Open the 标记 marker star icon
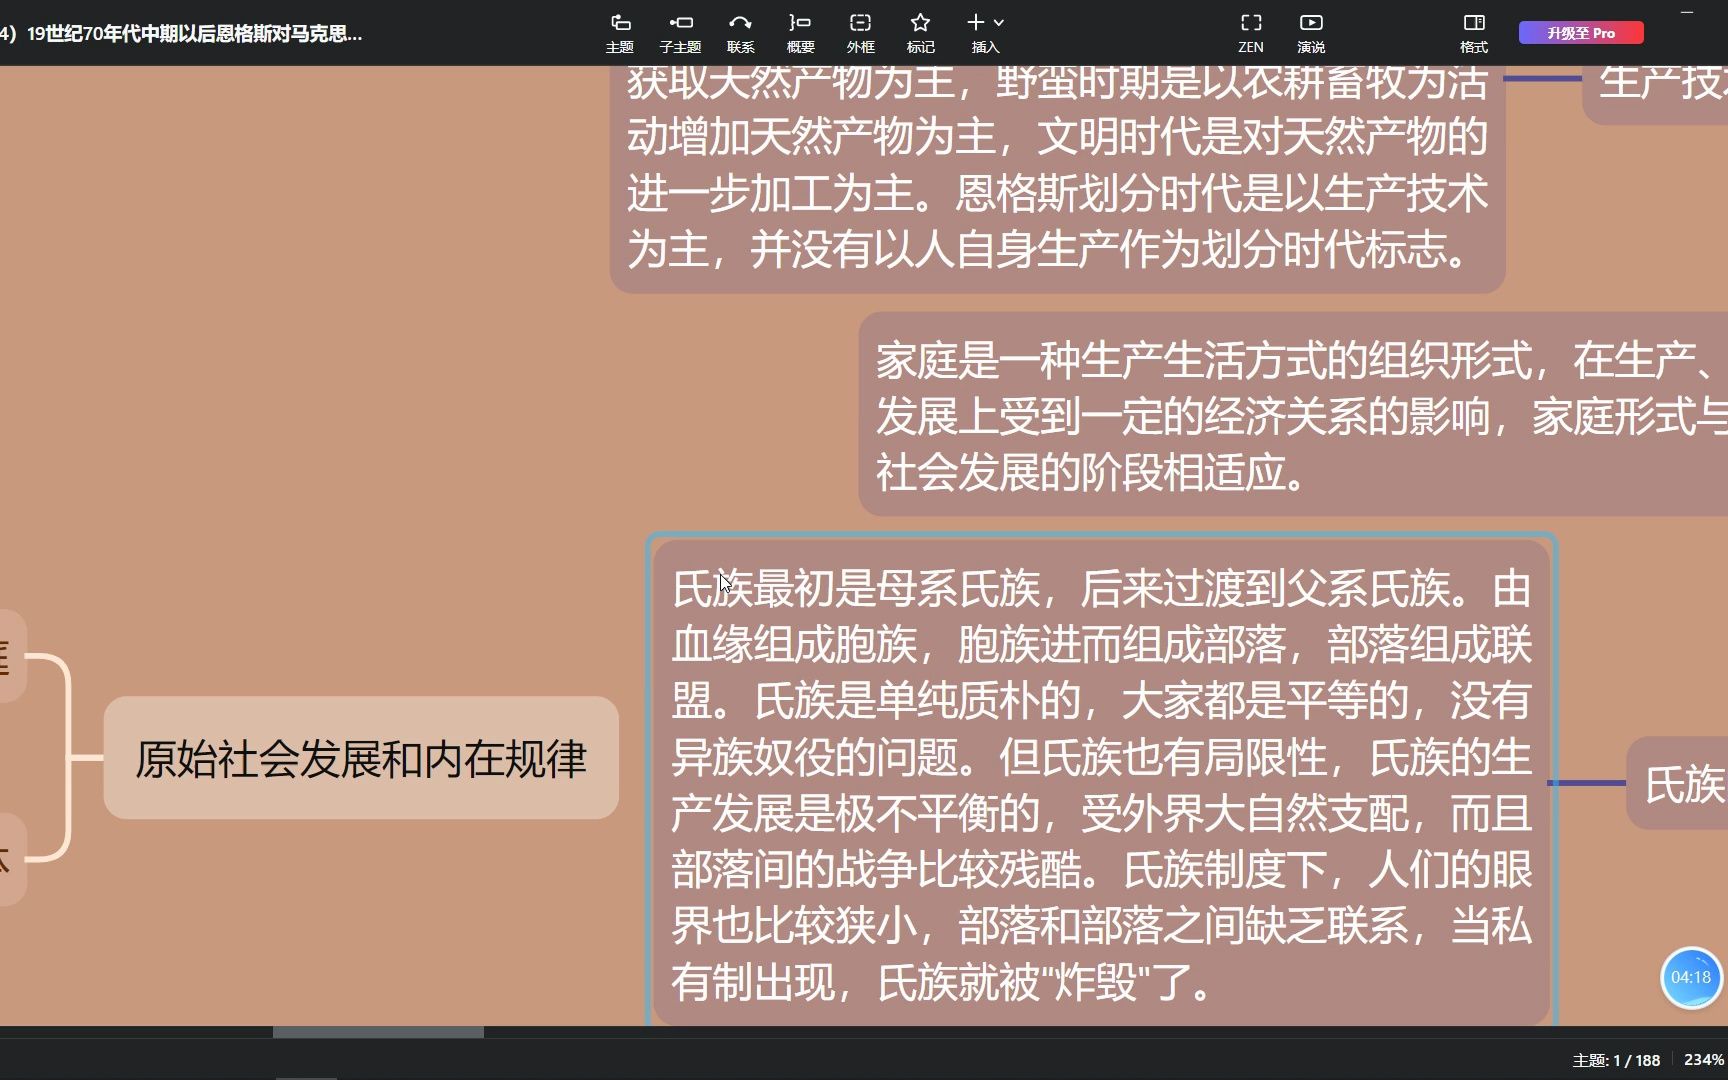The height and width of the screenshot is (1080, 1728). pos(920,33)
